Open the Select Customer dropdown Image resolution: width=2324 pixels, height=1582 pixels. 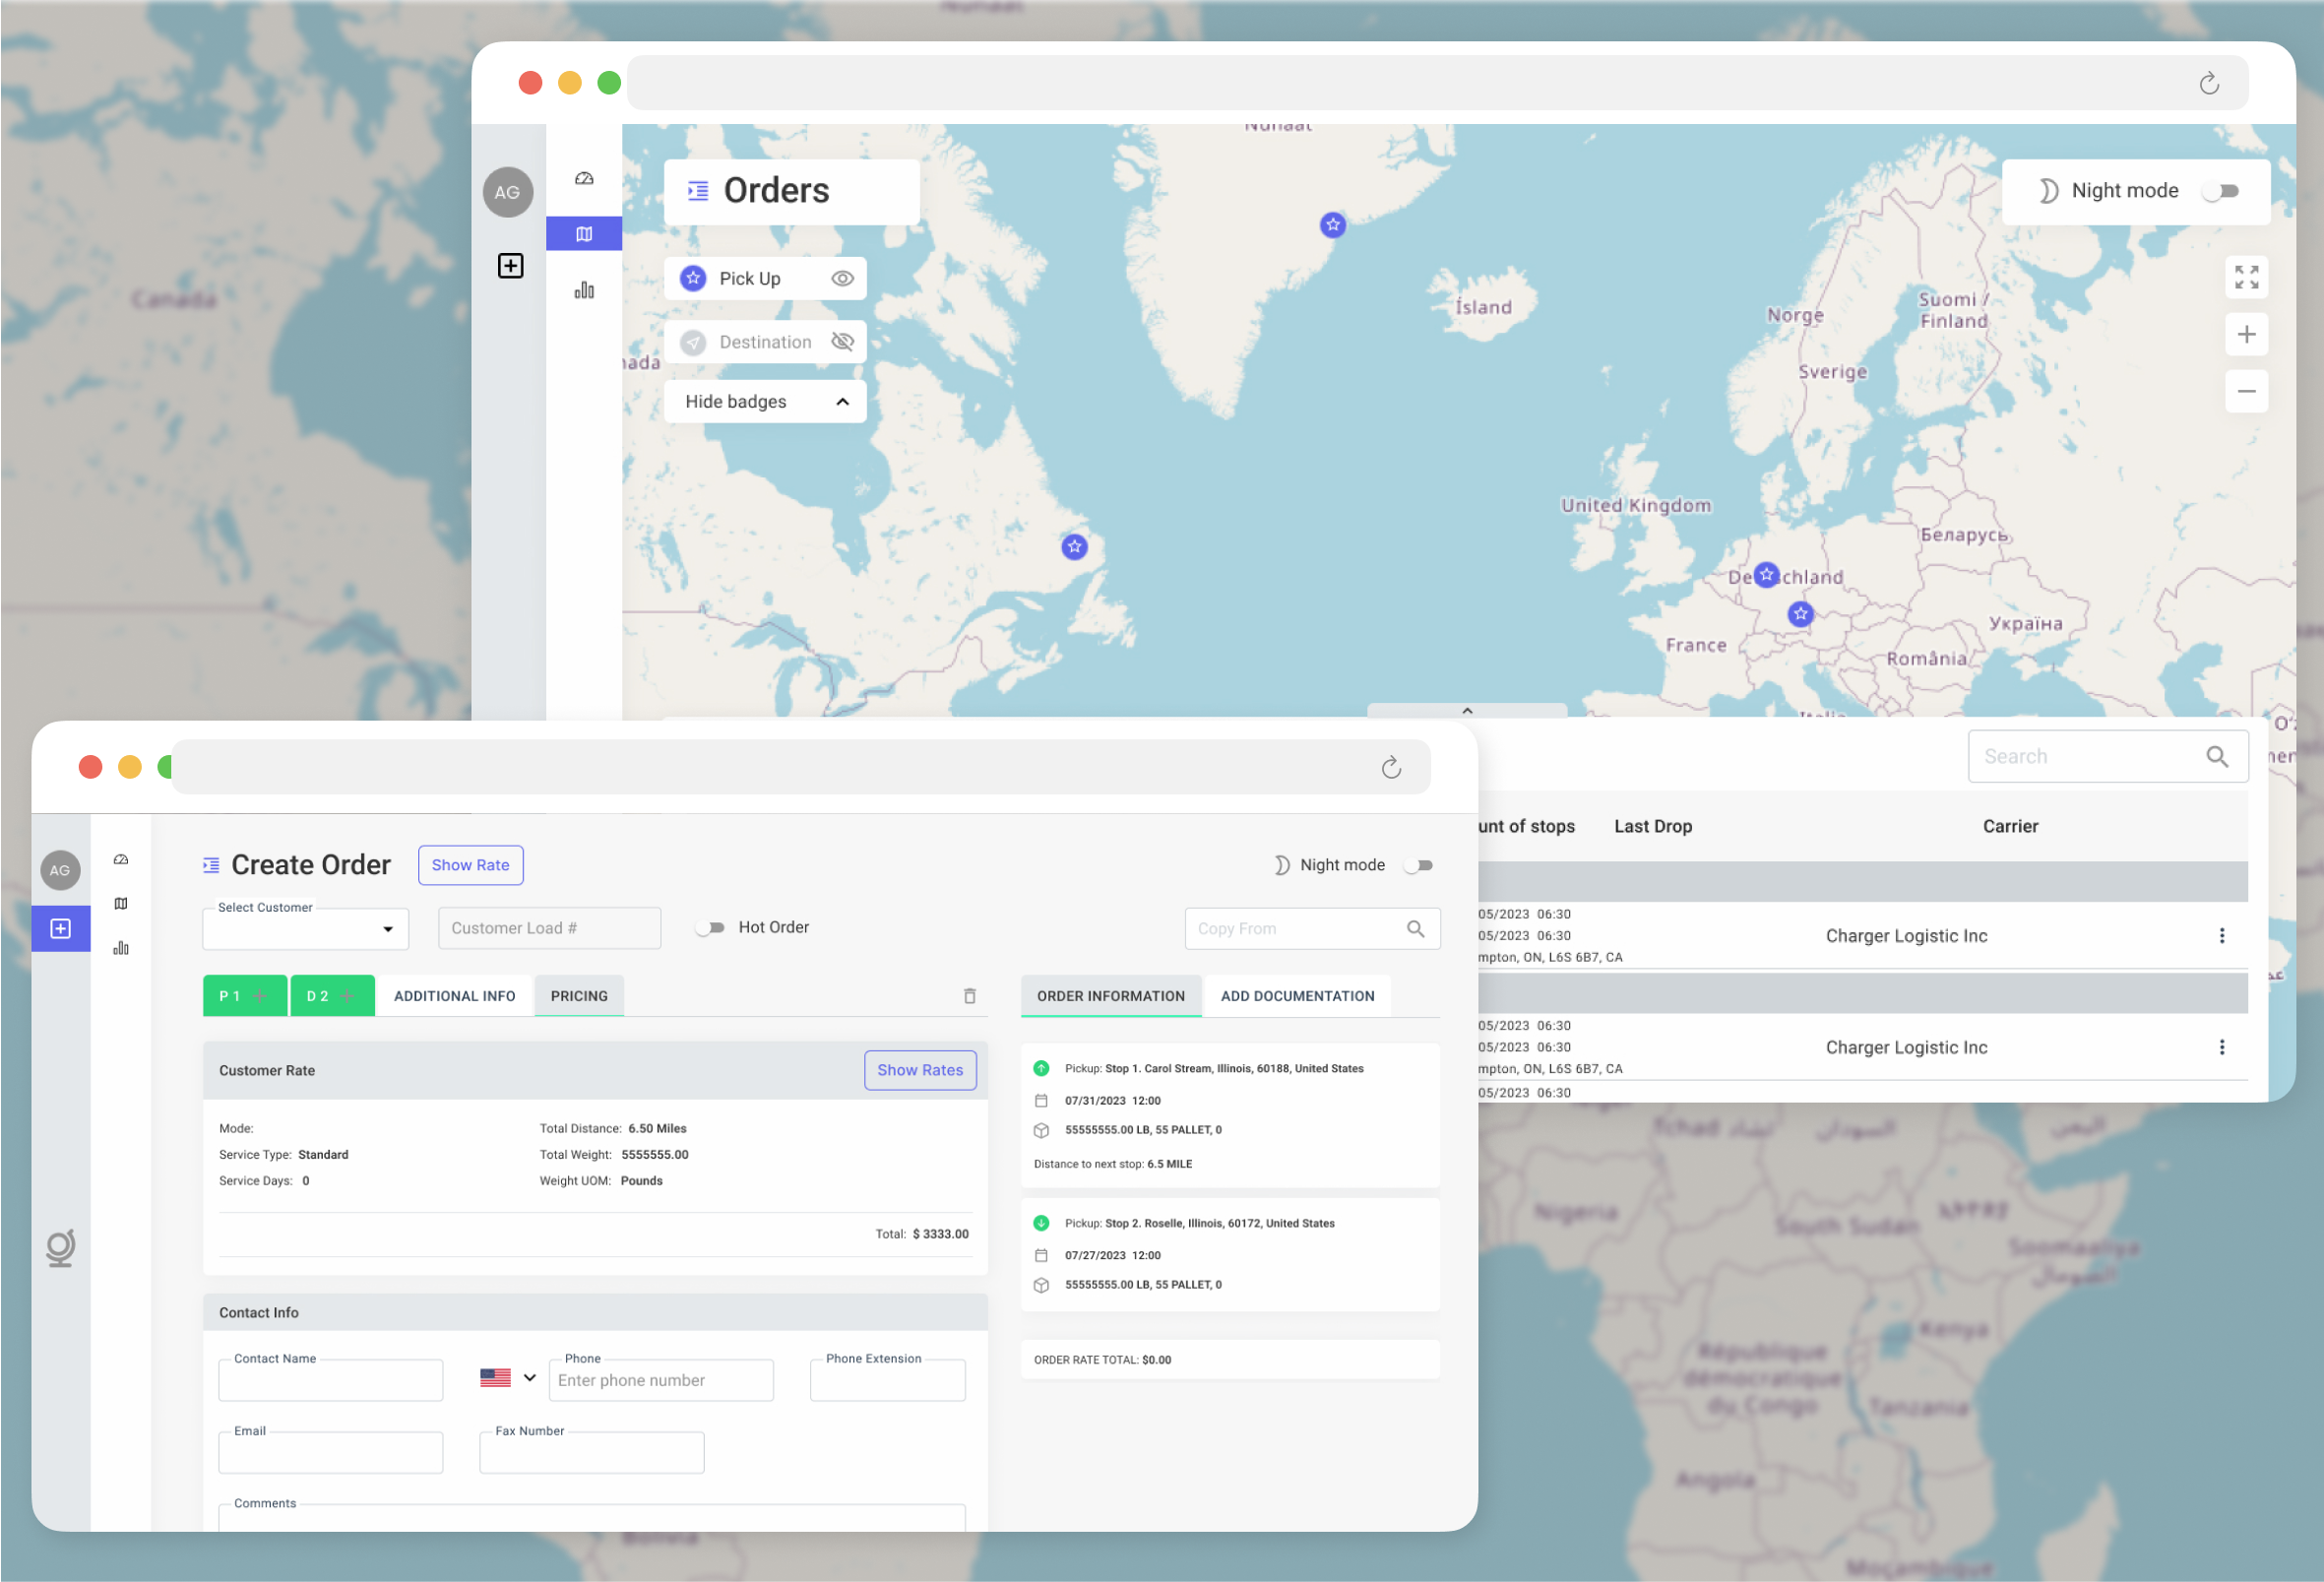[305, 928]
